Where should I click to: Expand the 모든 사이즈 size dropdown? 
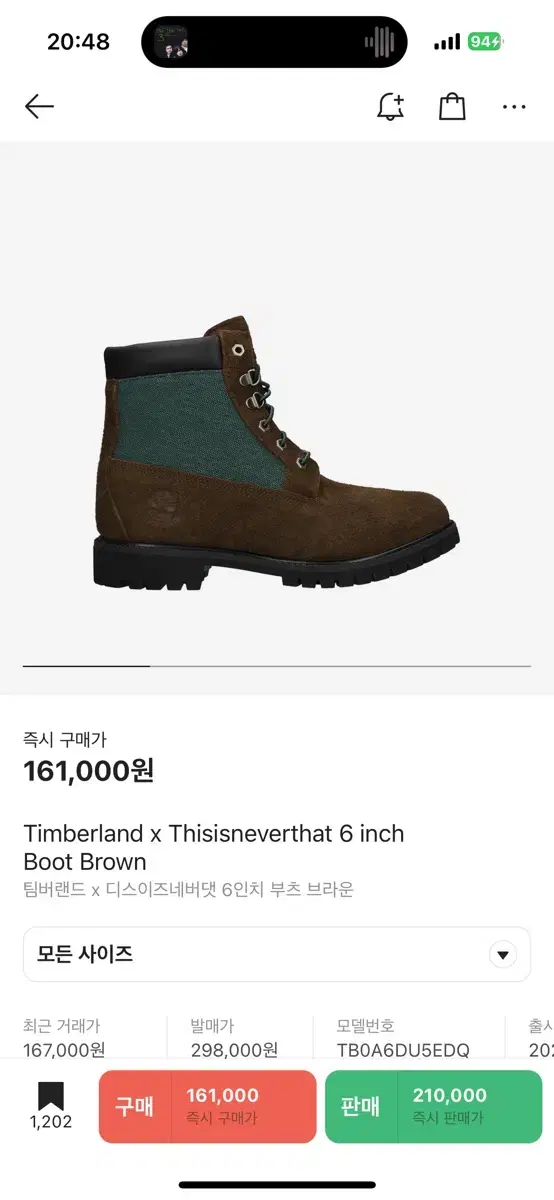277,954
